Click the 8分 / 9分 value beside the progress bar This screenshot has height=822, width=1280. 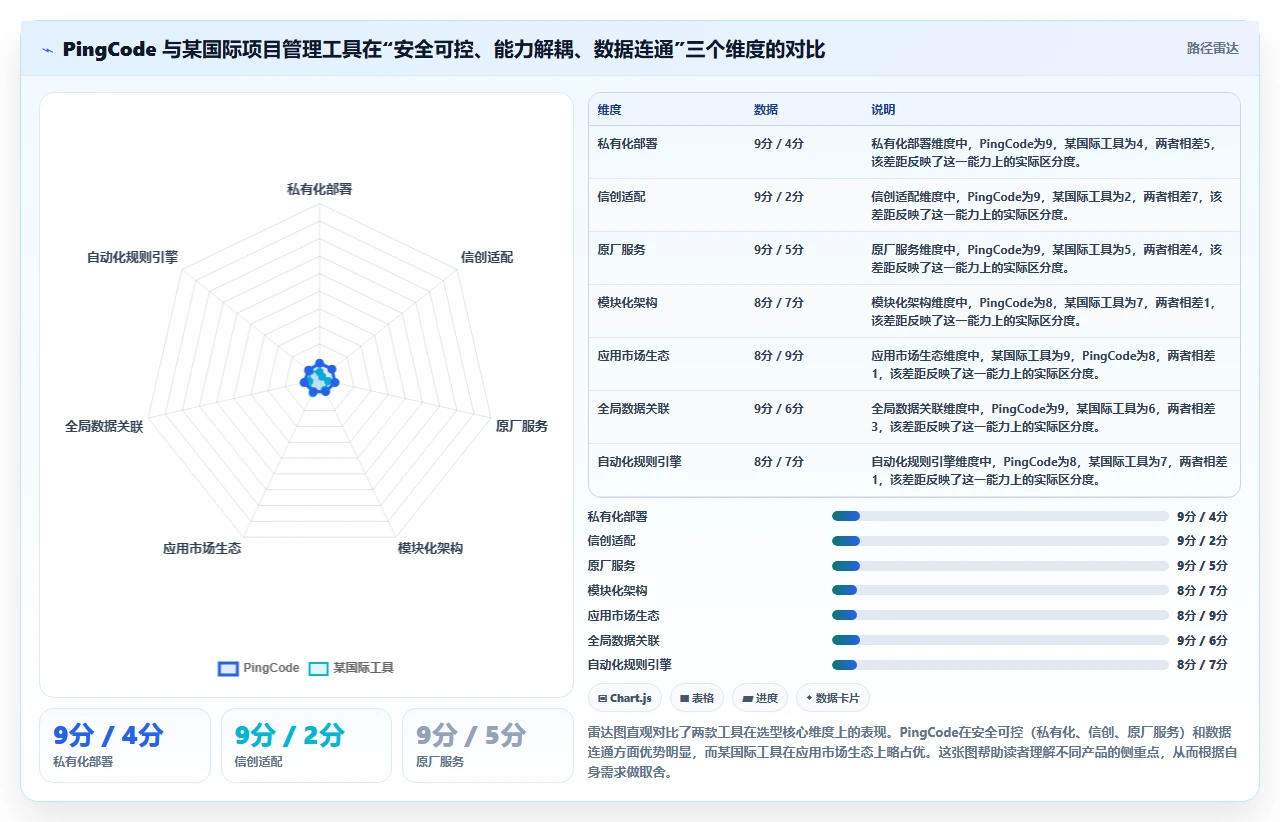(1202, 616)
